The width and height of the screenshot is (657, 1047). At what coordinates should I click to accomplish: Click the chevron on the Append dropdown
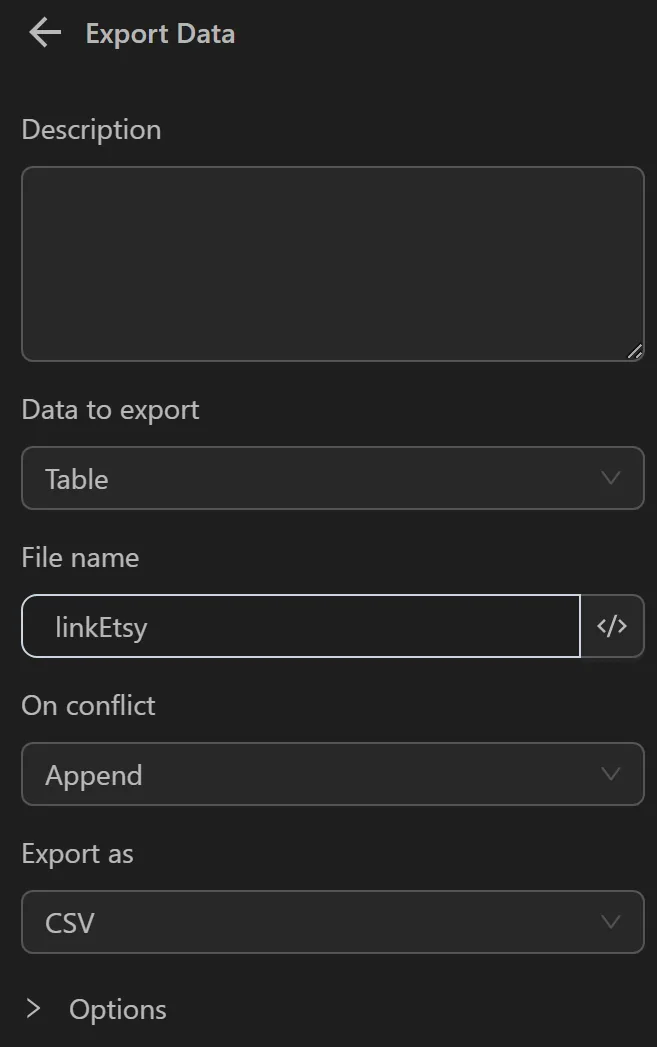point(610,774)
